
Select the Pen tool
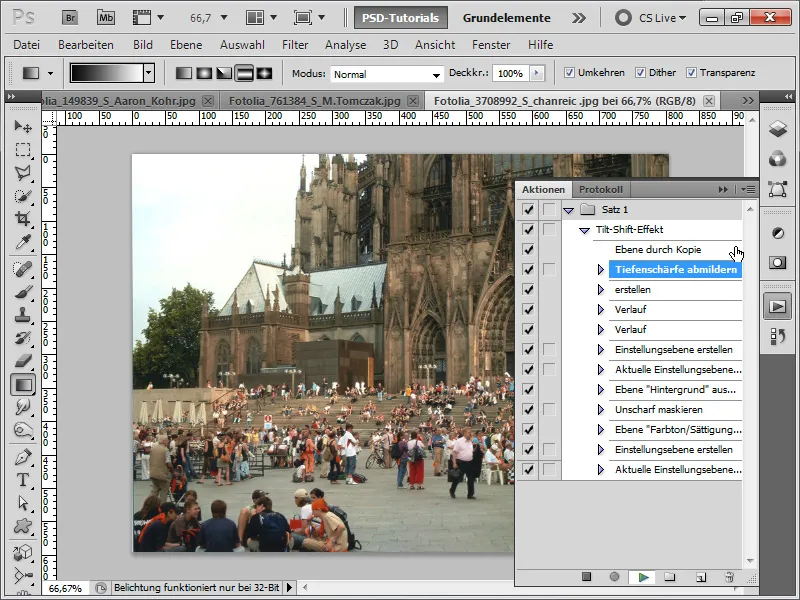[22, 457]
